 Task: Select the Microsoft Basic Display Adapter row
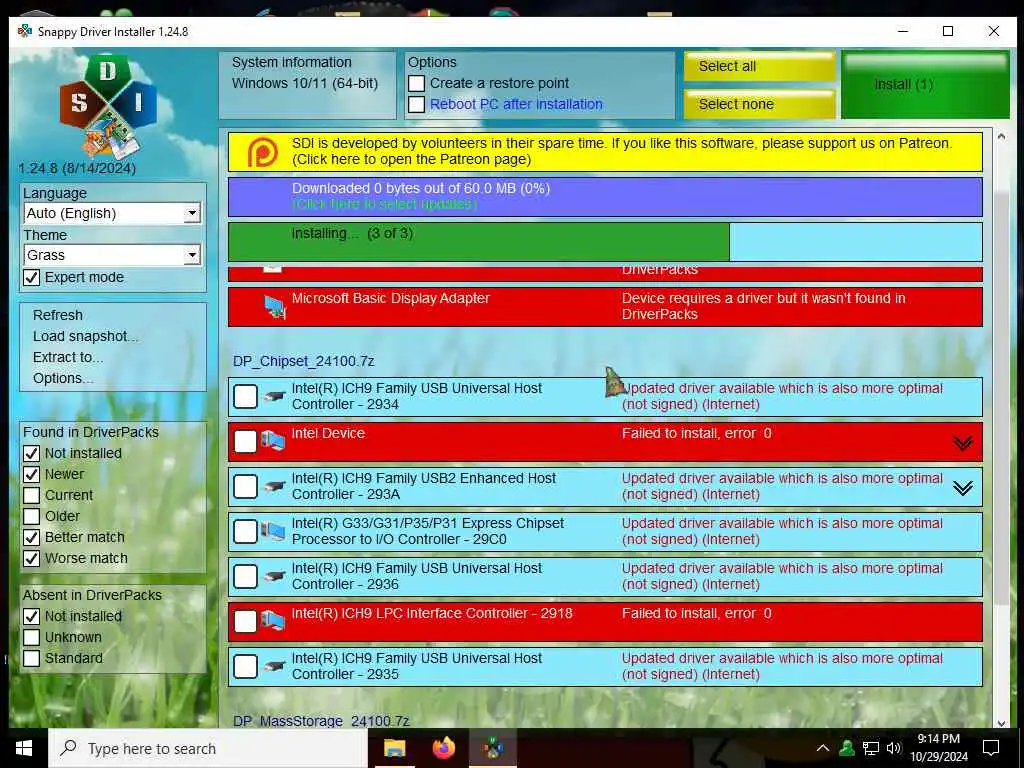coord(605,306)
